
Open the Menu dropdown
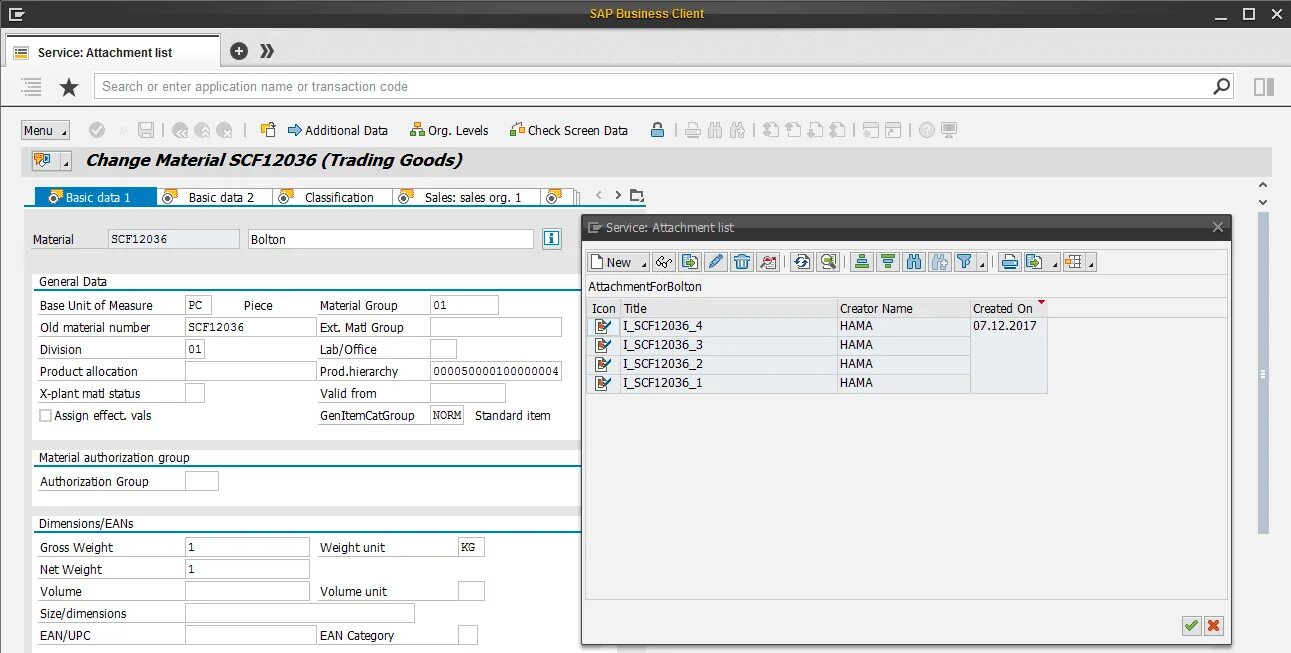click(44, 130)
